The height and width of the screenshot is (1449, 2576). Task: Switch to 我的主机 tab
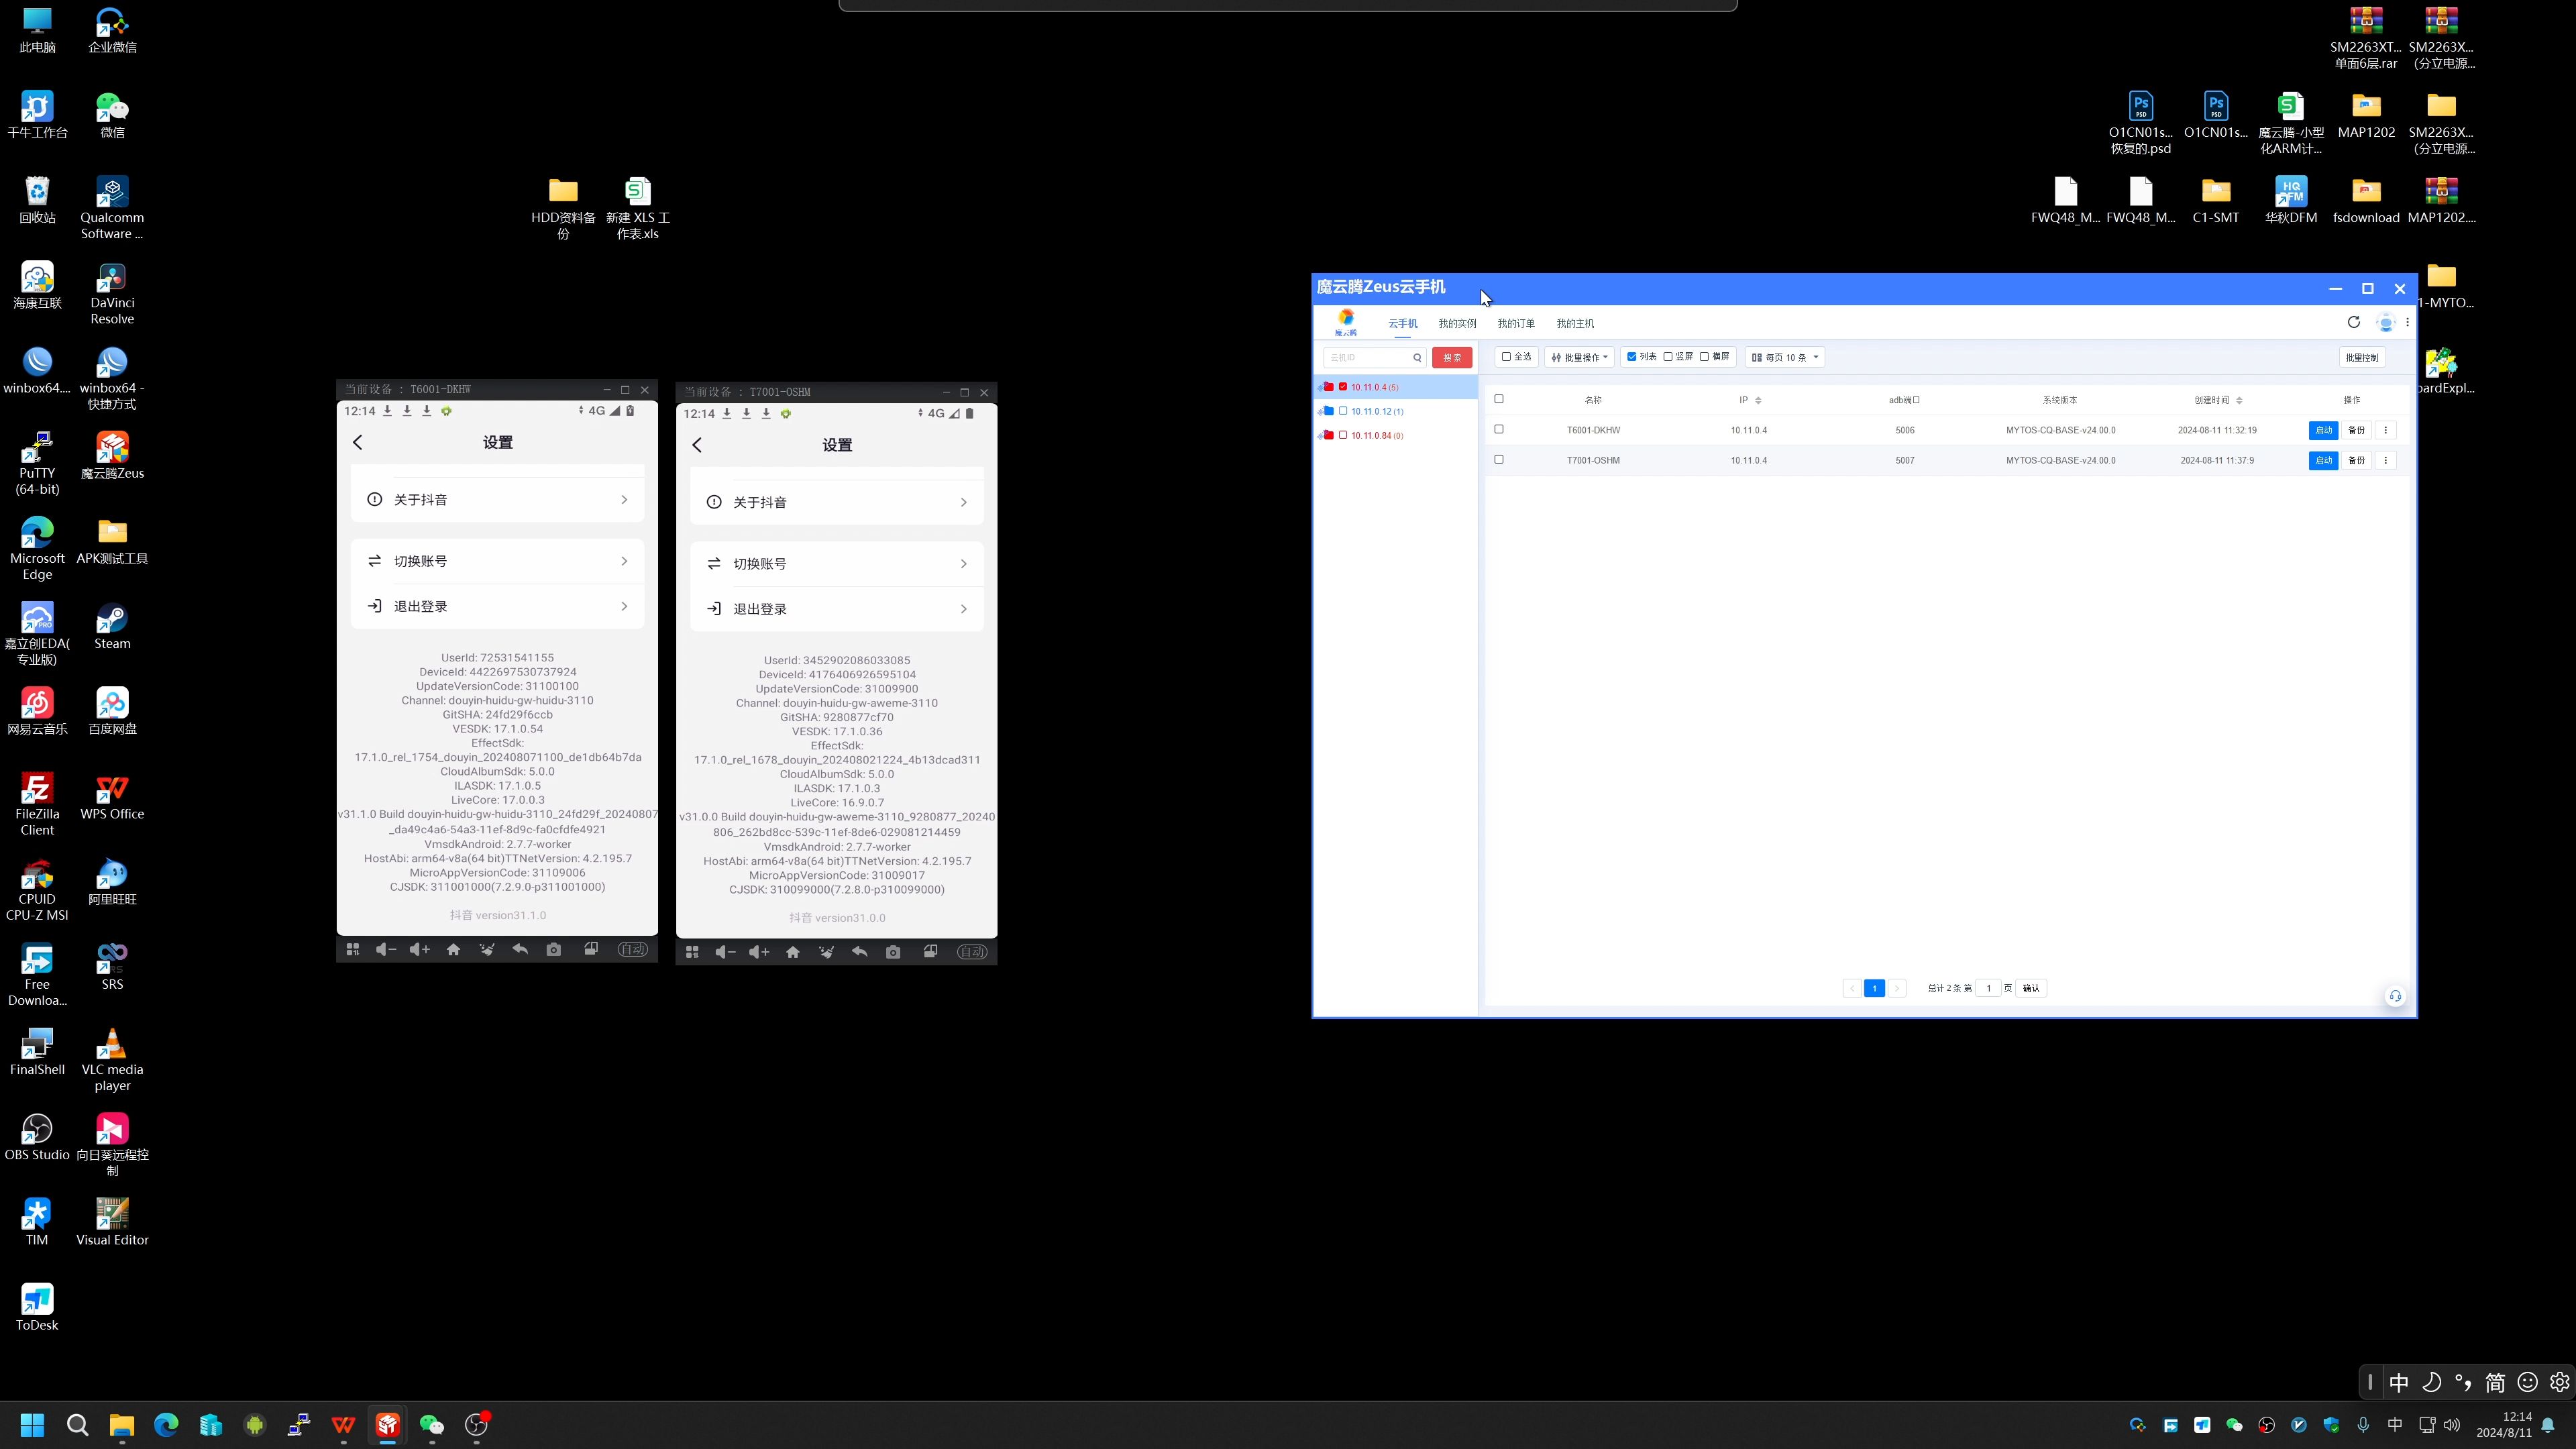pos(1574,324)
